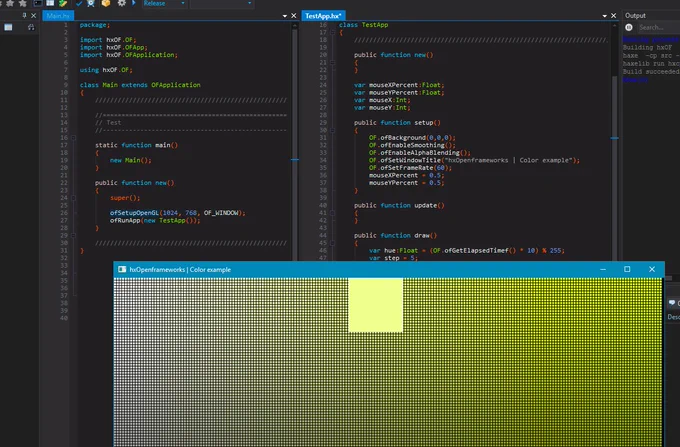Click the build project icon beside checkmark
The height and width of the screenshot is (447, 680).
(x=91, y=3)
